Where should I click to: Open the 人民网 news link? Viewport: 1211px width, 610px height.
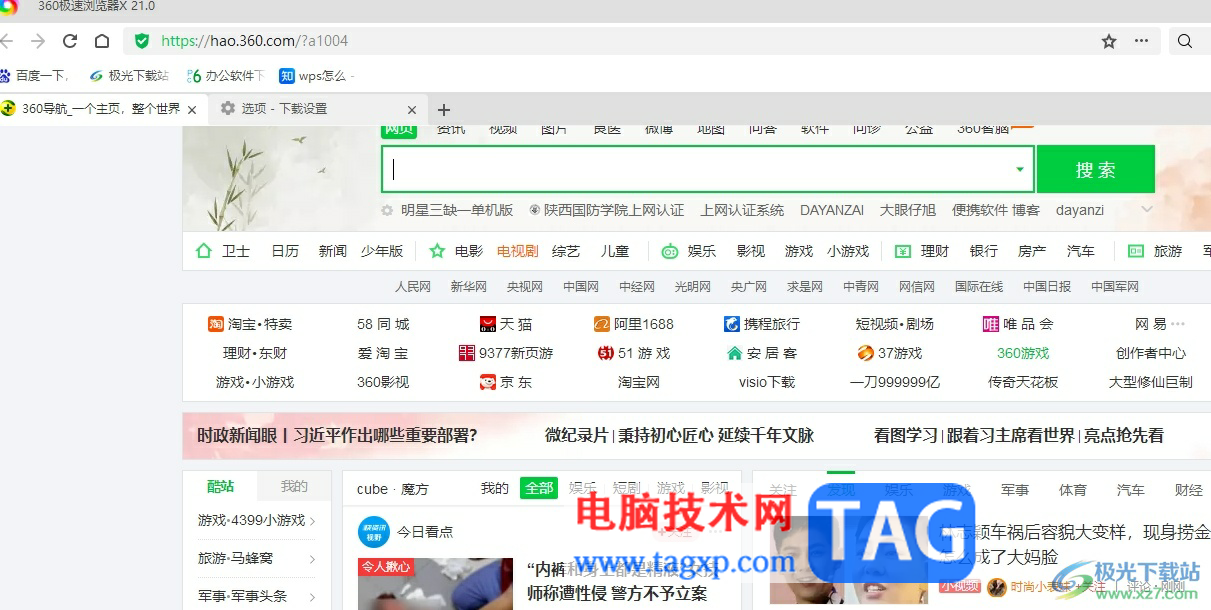[x=413, y=286]
